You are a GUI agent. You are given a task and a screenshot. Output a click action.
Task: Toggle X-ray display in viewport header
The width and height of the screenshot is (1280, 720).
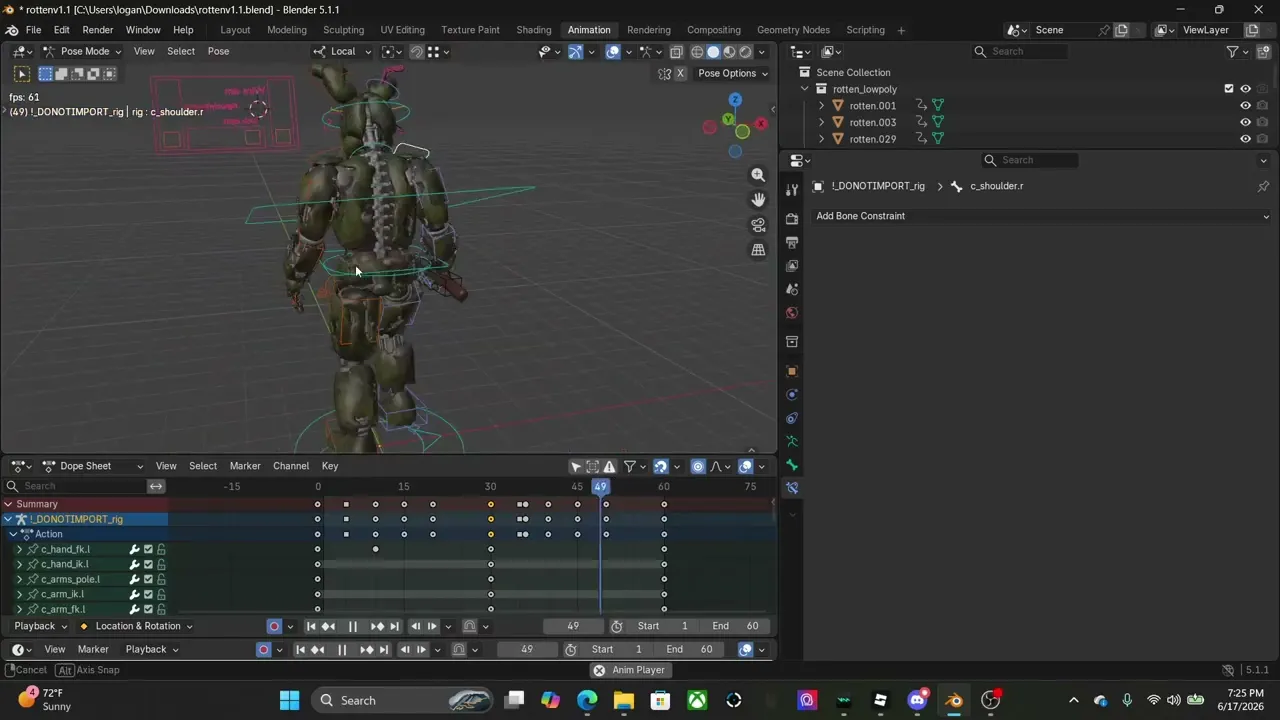(x=677, y=52)
